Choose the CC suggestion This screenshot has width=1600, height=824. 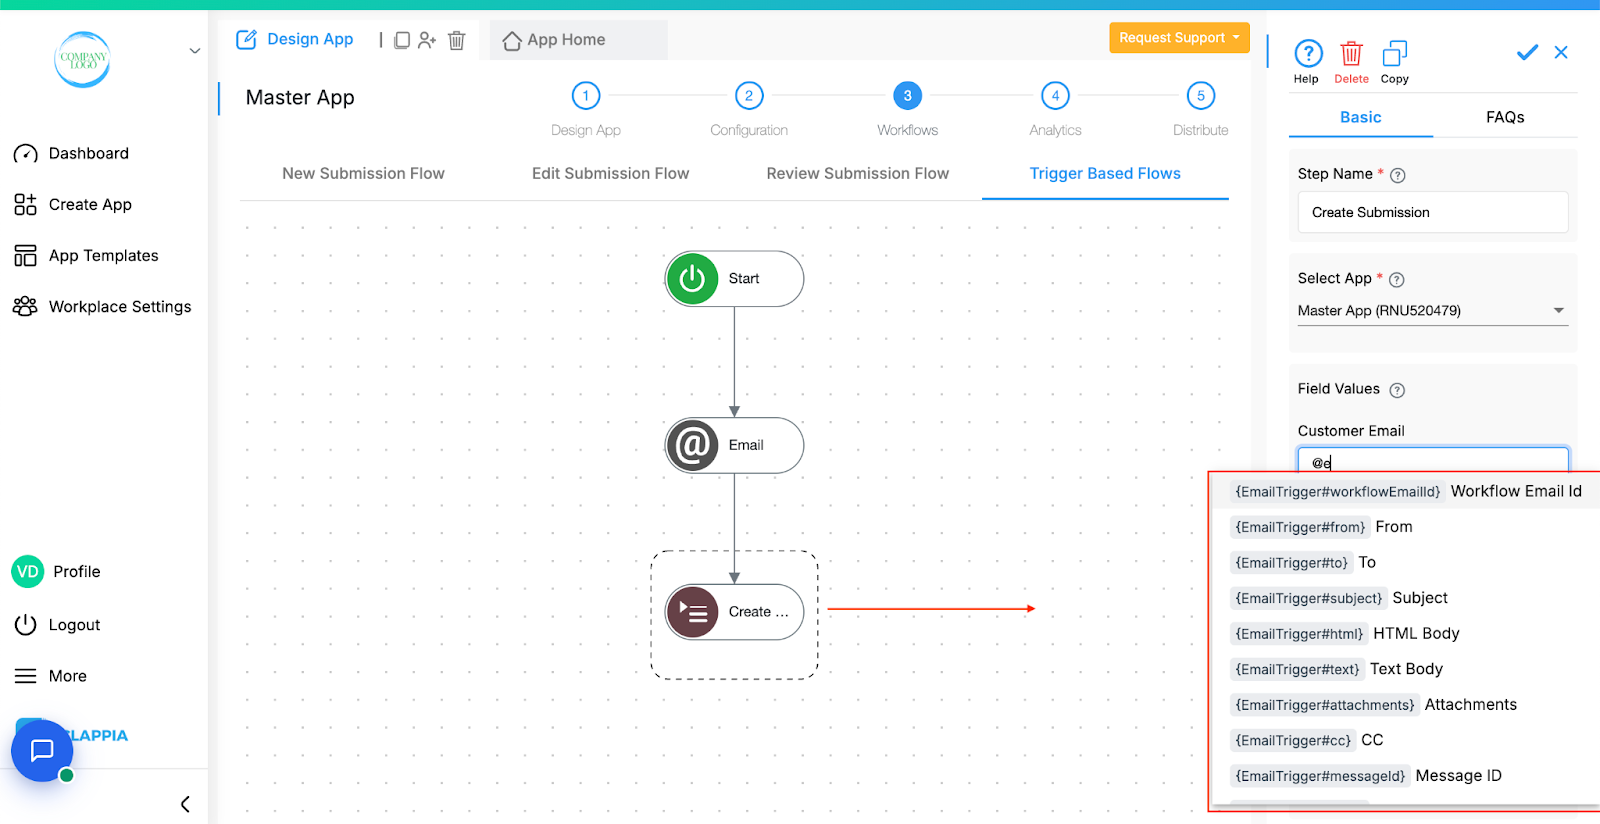pyautogui.click(x=1406, y=740)
